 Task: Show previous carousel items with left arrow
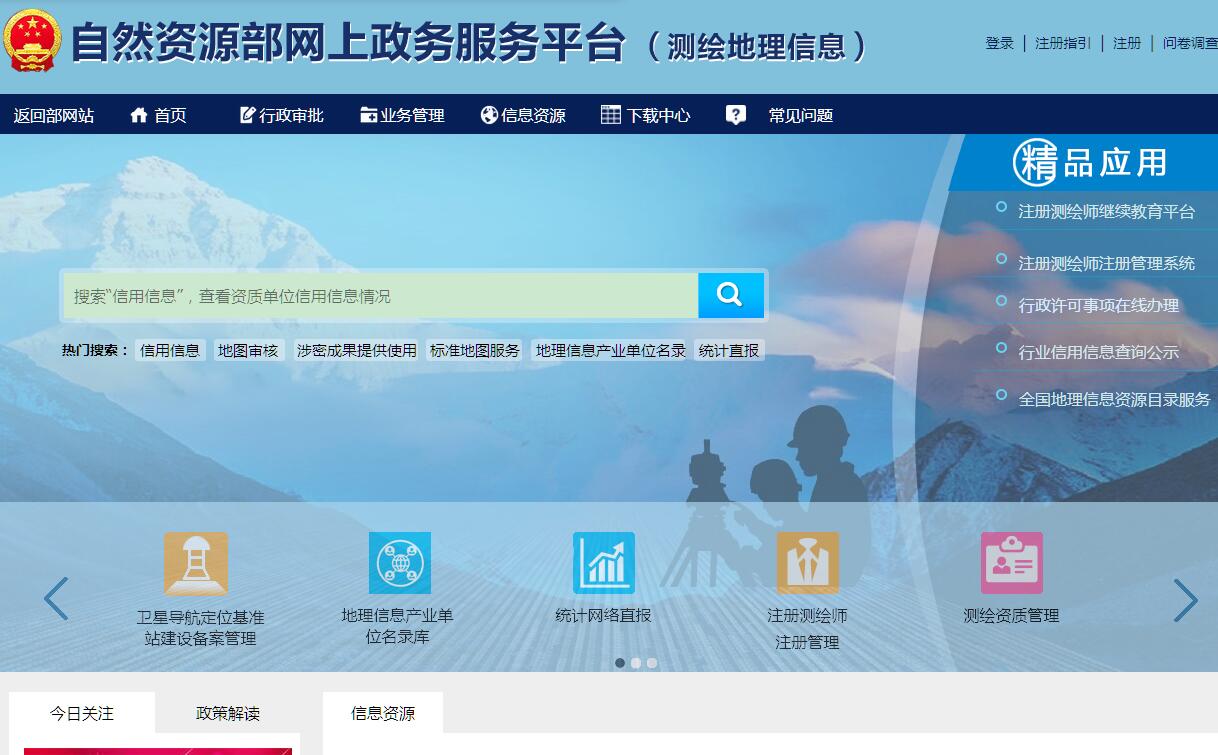coord(56,599)
